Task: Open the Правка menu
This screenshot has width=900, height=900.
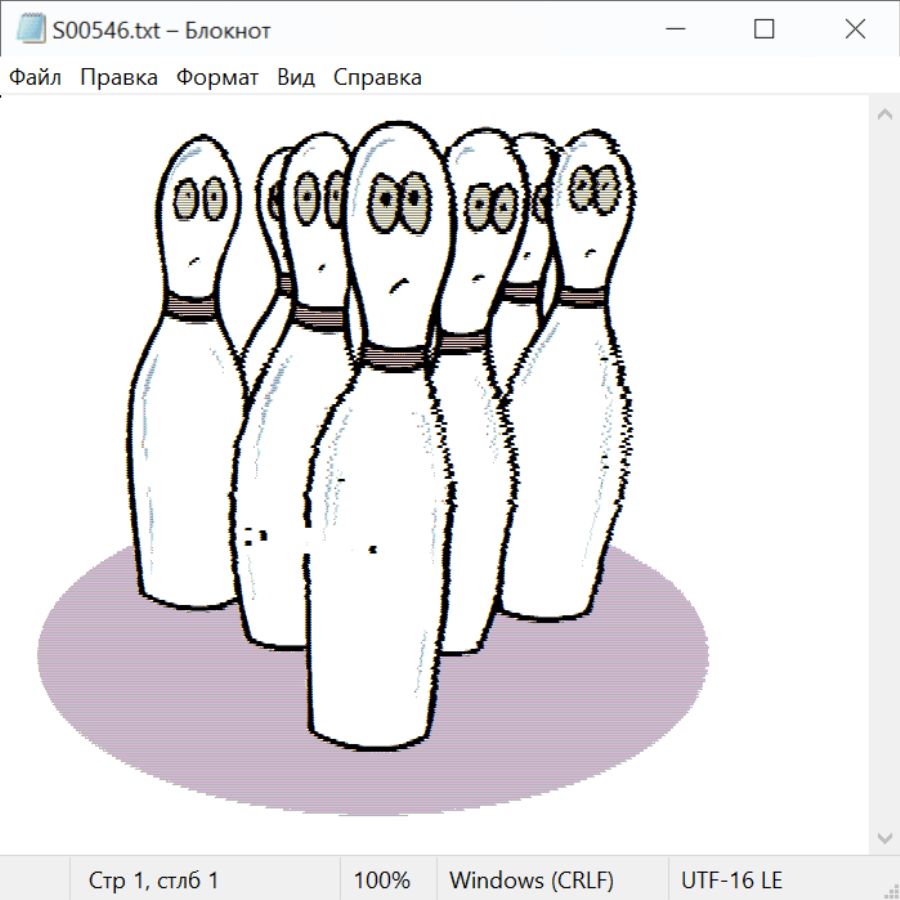Action: click(x=119, y=78)
